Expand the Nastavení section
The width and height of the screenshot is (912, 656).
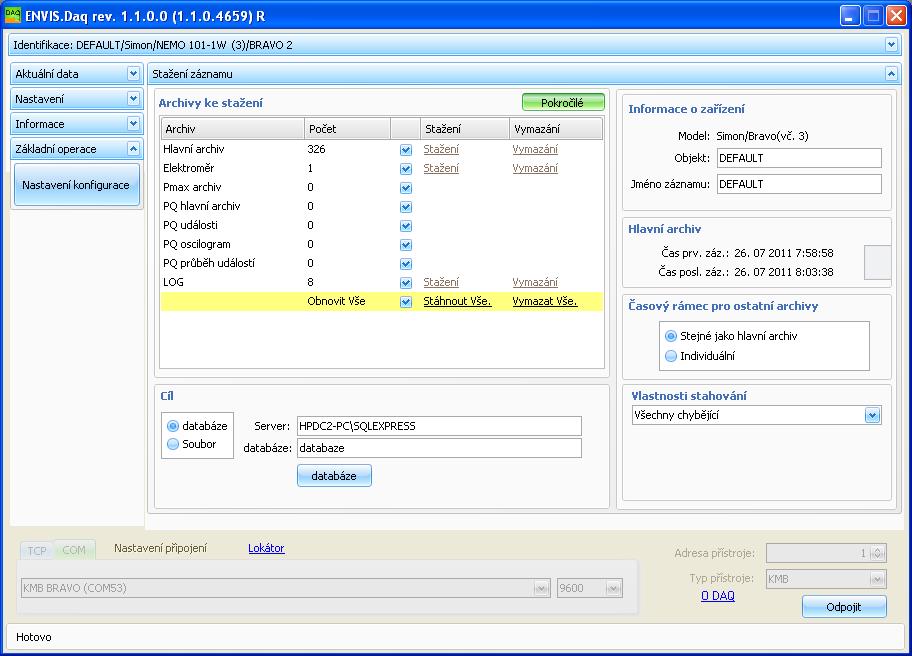coord(133,99)
